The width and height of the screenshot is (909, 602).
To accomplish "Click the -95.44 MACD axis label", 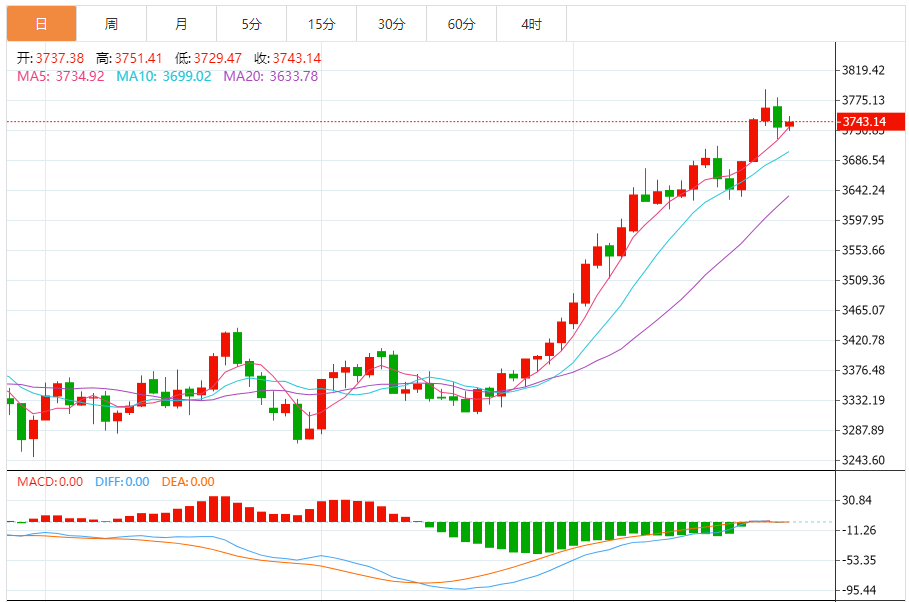I will [x=859, y=590].
